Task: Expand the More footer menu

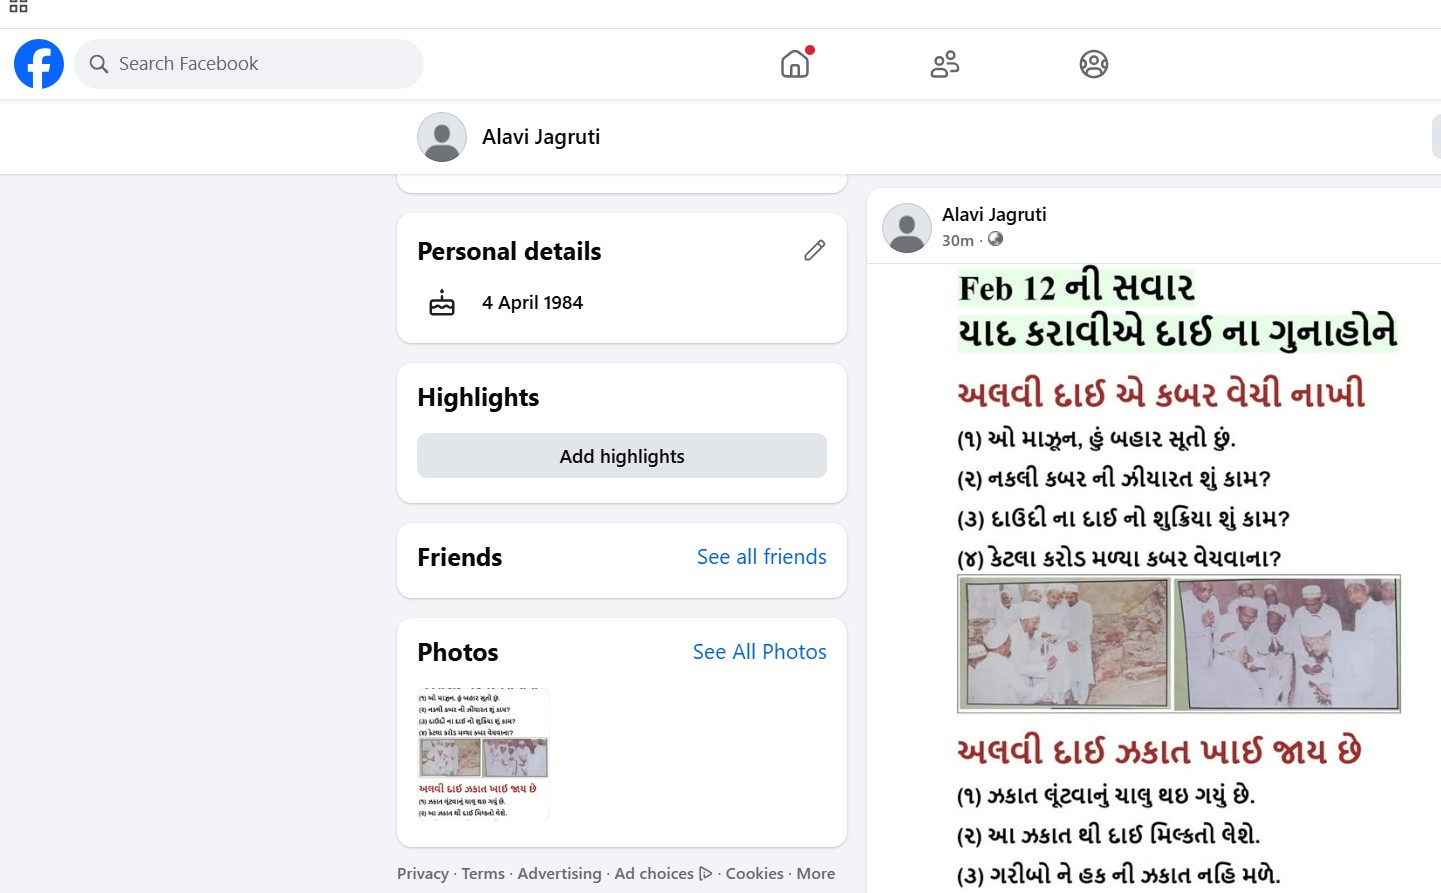Action: 815,874
